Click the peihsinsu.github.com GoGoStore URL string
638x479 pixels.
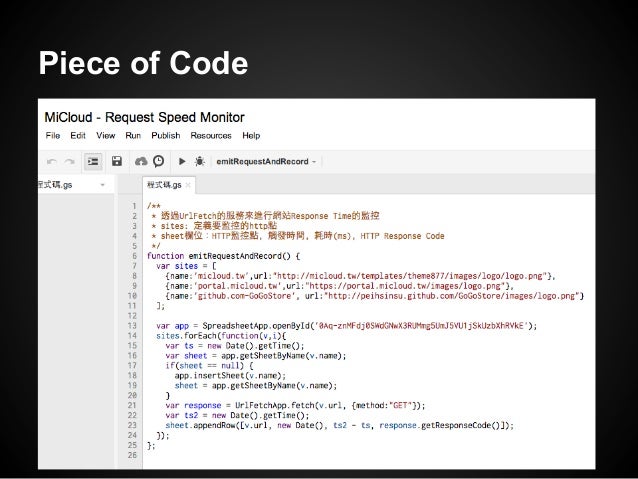pos(452,296)
